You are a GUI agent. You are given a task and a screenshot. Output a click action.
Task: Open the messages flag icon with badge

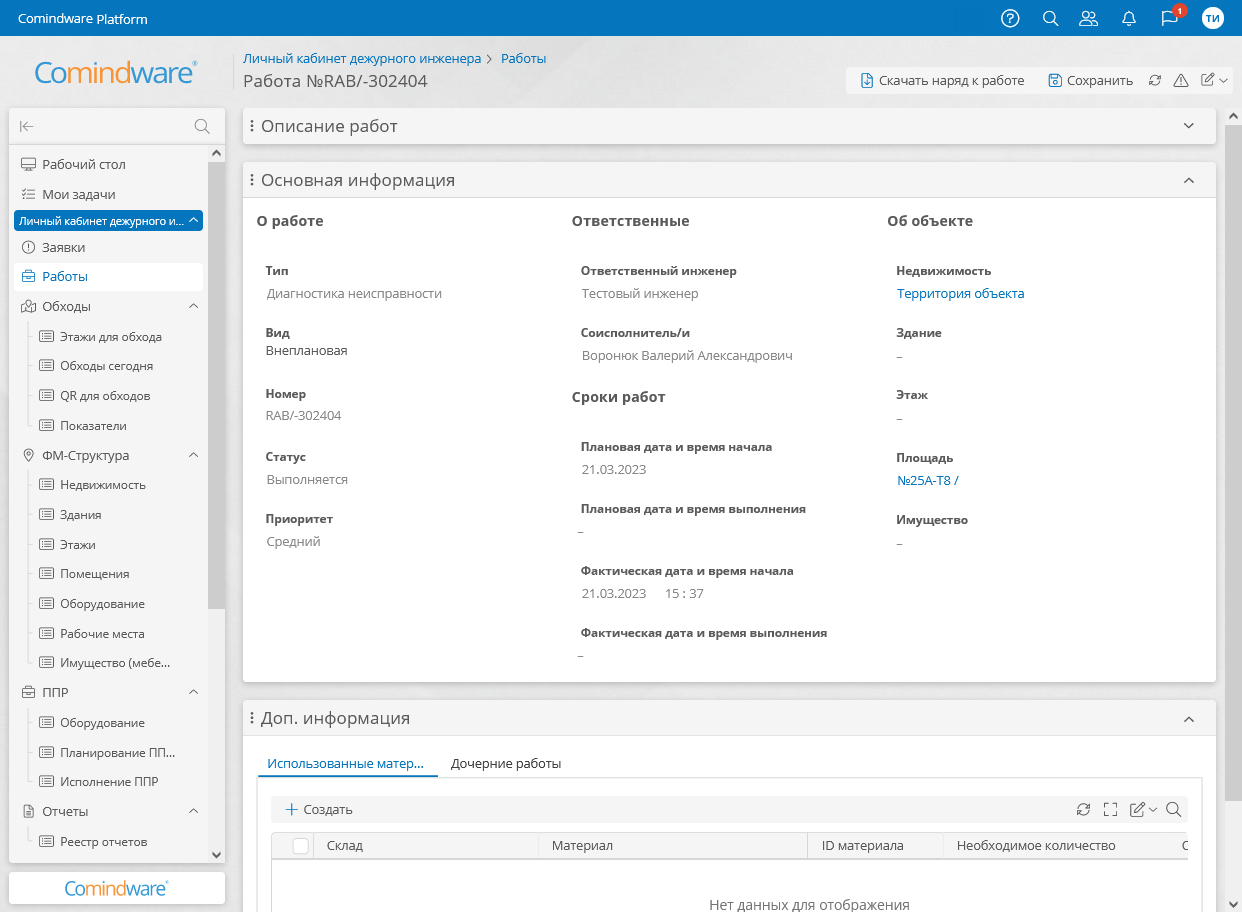[1169, 18]
